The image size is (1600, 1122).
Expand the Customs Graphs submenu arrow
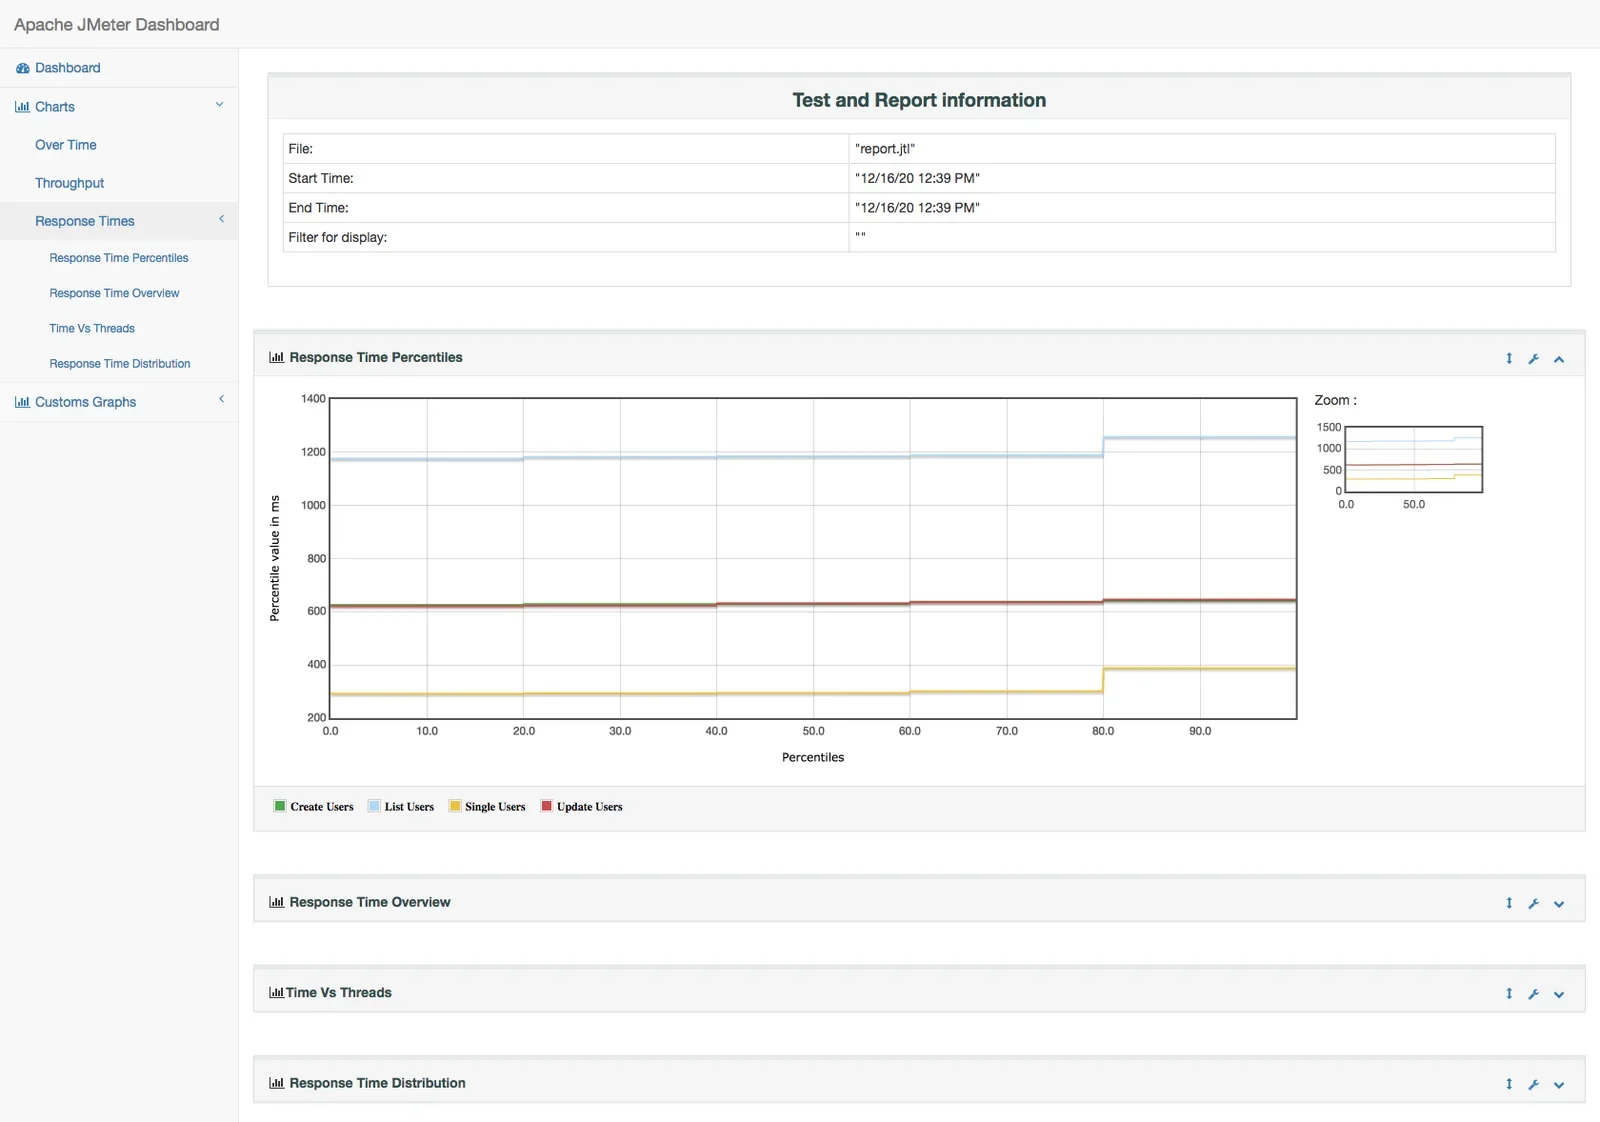point(221,399)
